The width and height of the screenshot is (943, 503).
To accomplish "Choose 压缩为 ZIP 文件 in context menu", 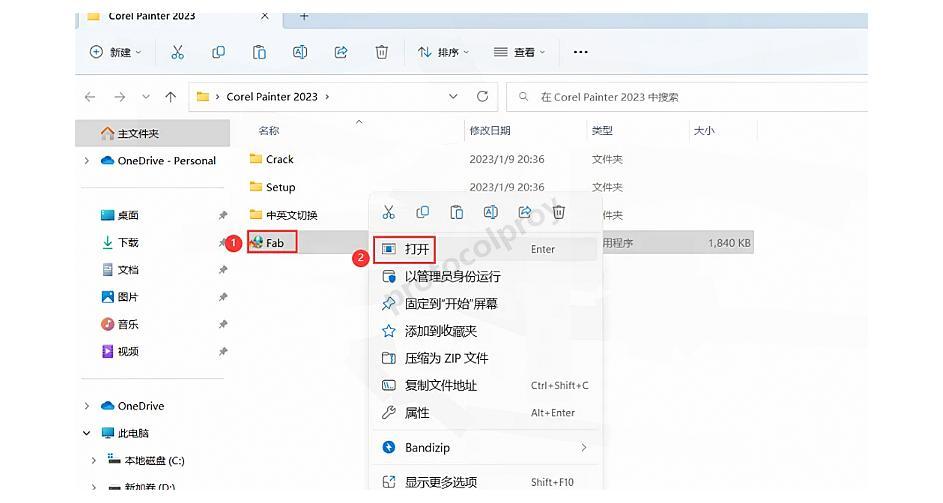I will 485,359.
